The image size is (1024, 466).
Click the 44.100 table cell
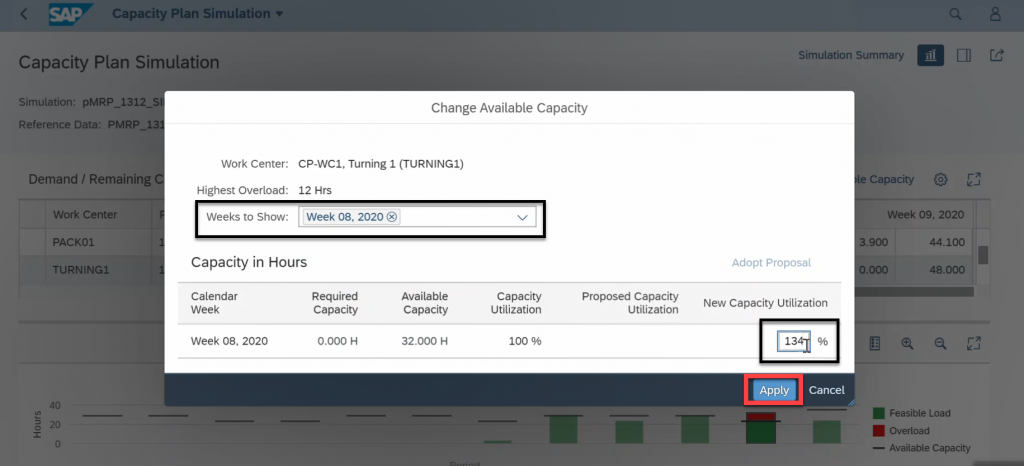pyautogui.click(x=946, y=242)
